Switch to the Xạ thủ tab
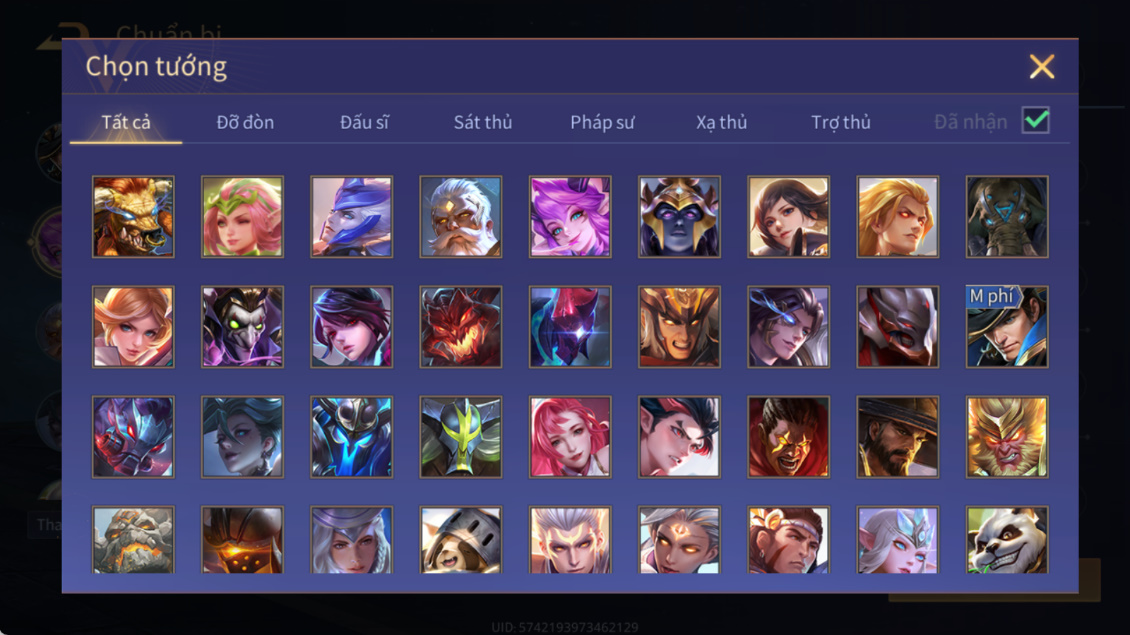The height and width of the screenshot is (635, 1130). (721, 123)
